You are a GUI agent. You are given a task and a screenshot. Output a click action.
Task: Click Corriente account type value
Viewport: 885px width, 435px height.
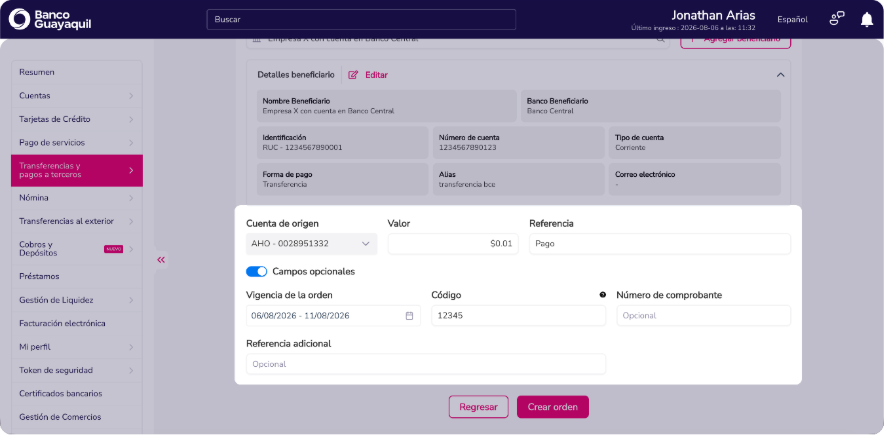pos(630,148)
